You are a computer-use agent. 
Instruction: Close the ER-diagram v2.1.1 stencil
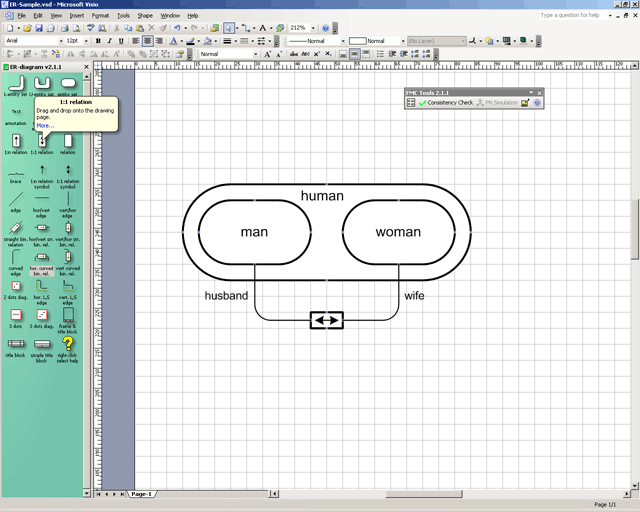click(x=86, y=67)
